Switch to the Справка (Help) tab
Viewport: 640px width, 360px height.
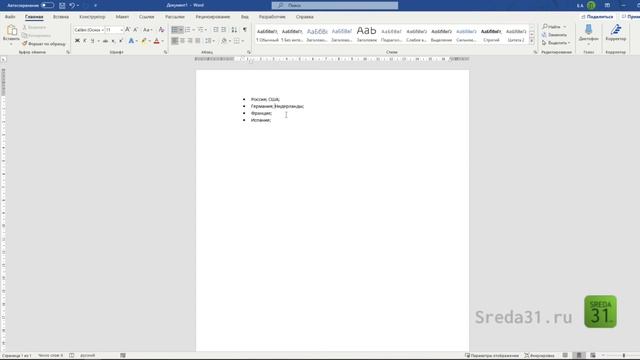click(304, 17)
